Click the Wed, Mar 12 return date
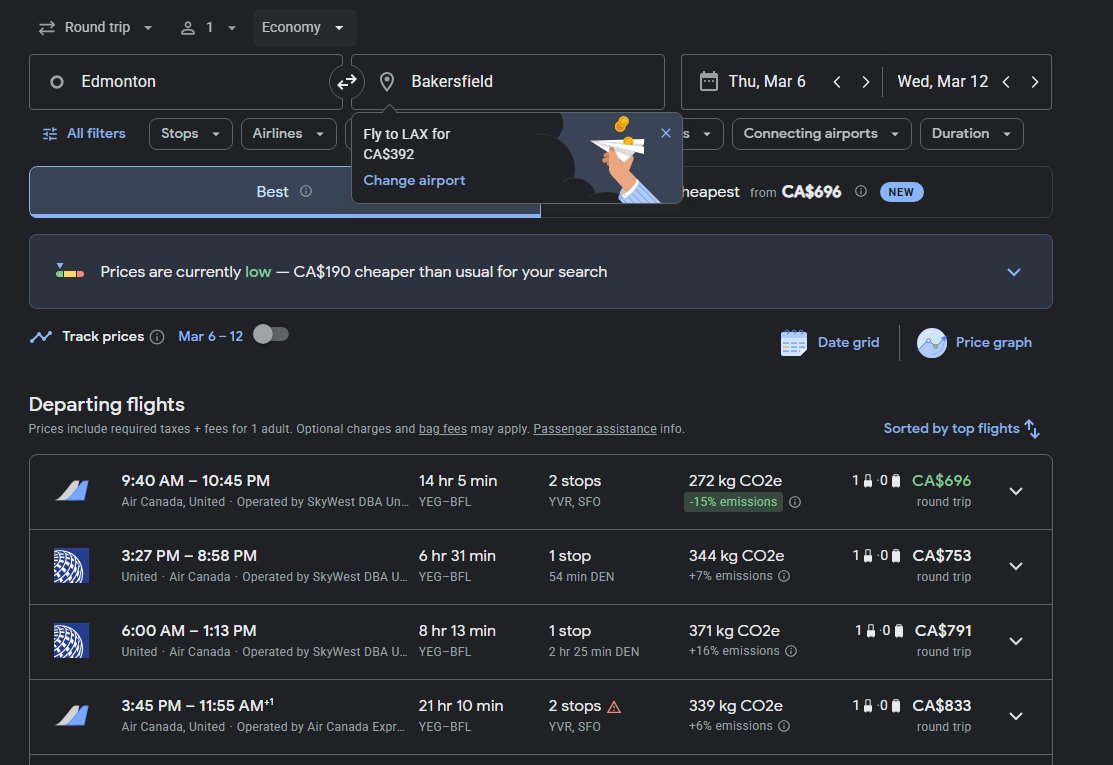 click(942, 82)
